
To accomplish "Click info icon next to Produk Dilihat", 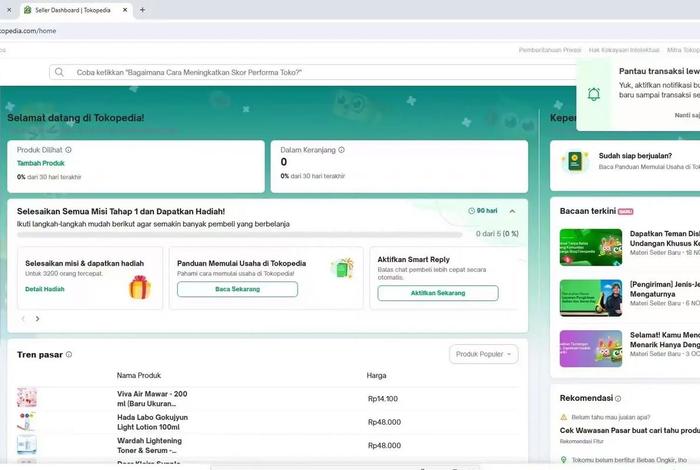I will 68,150.
